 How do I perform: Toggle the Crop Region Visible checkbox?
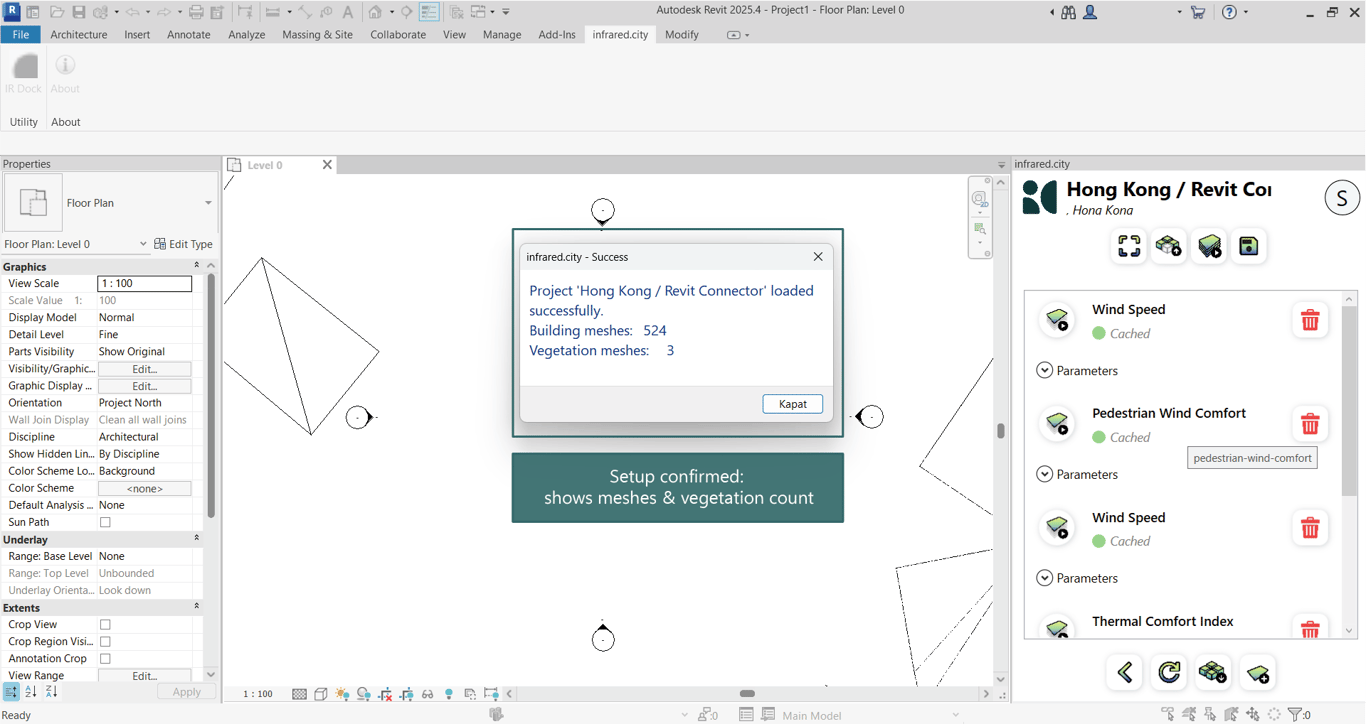click(105, 642)
